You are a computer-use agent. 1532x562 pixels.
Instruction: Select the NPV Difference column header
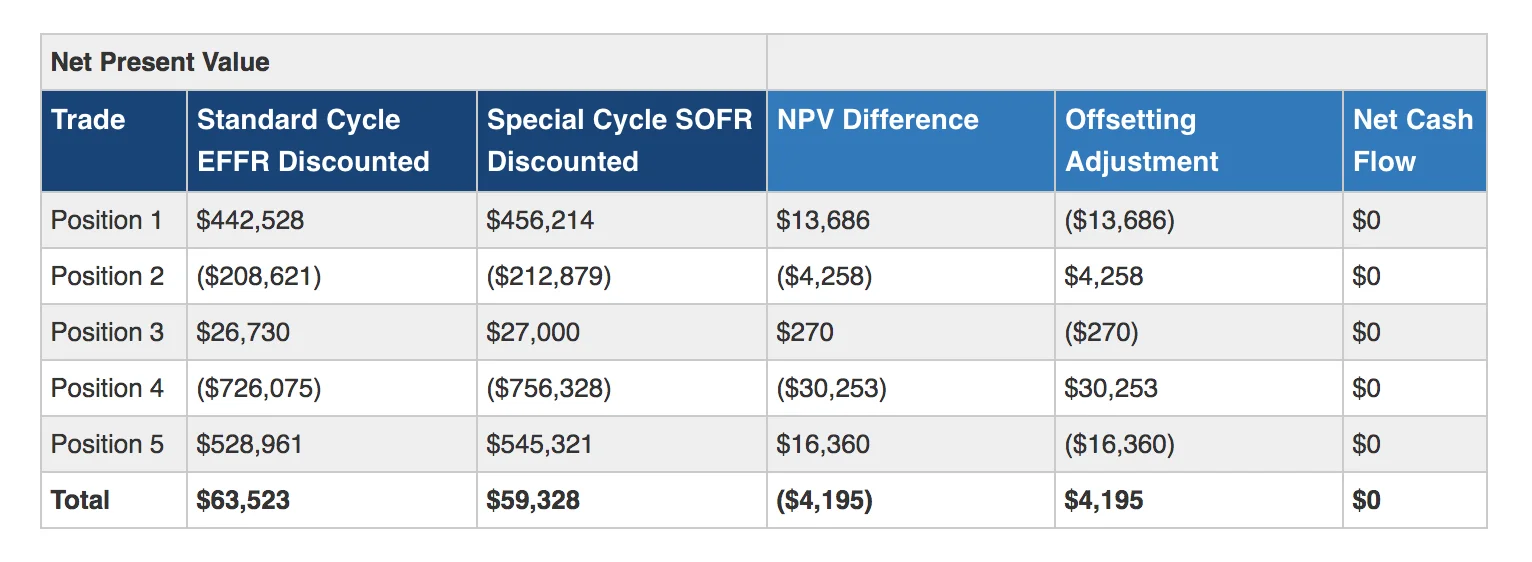point(877,120)
